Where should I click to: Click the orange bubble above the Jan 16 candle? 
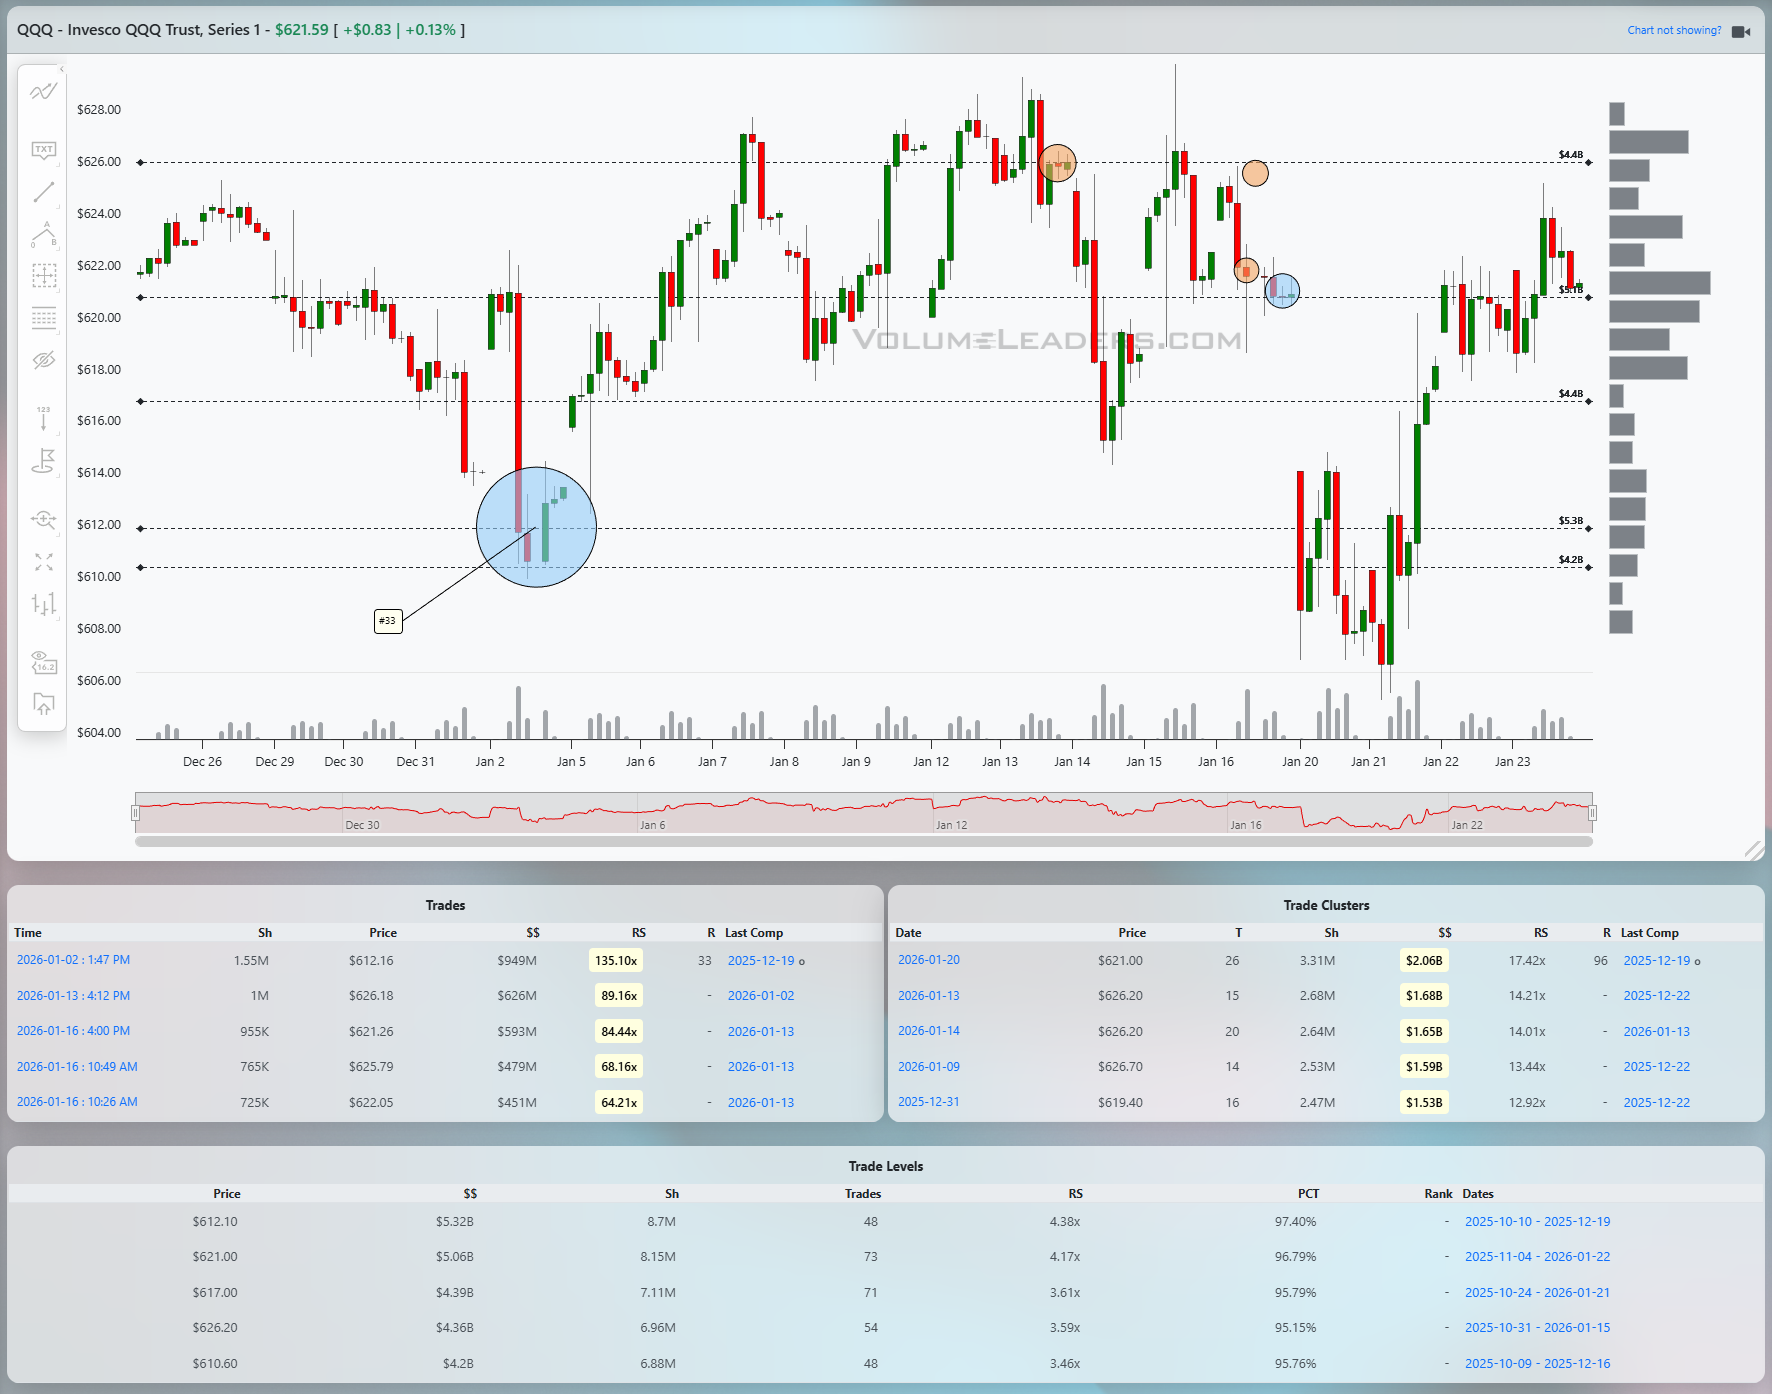pos(1255,174)
